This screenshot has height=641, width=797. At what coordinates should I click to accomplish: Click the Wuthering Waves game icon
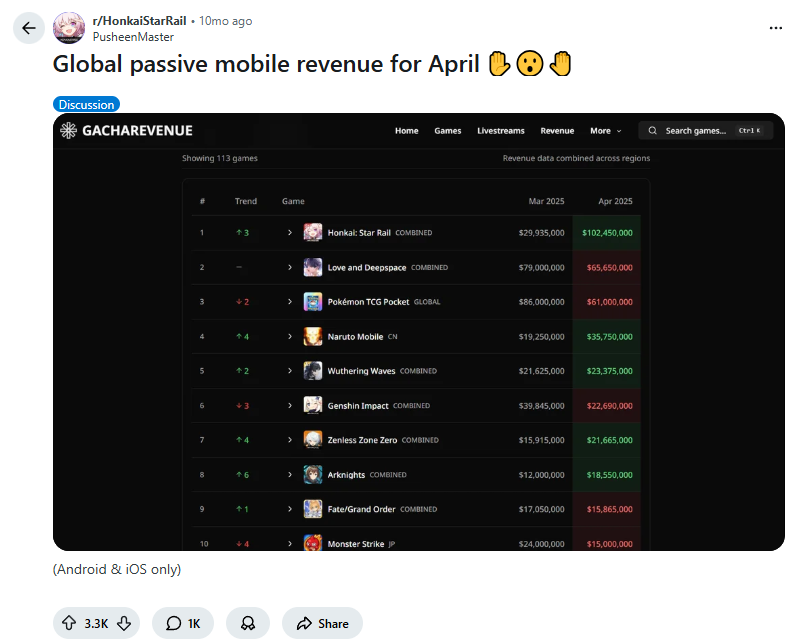[313, 371]
